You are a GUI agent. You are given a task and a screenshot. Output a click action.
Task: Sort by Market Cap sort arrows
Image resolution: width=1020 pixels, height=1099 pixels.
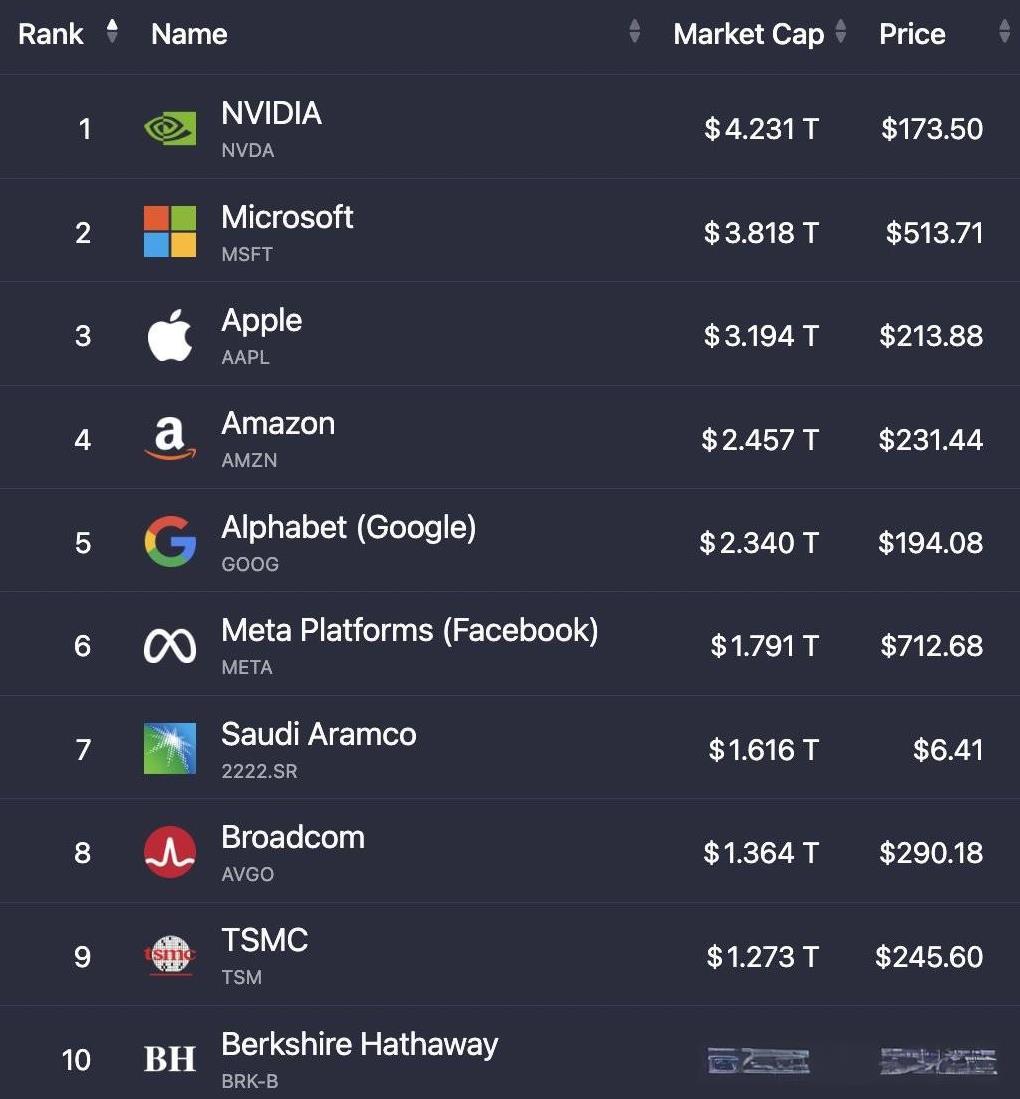pyautogui.click(x=841, y=32)
